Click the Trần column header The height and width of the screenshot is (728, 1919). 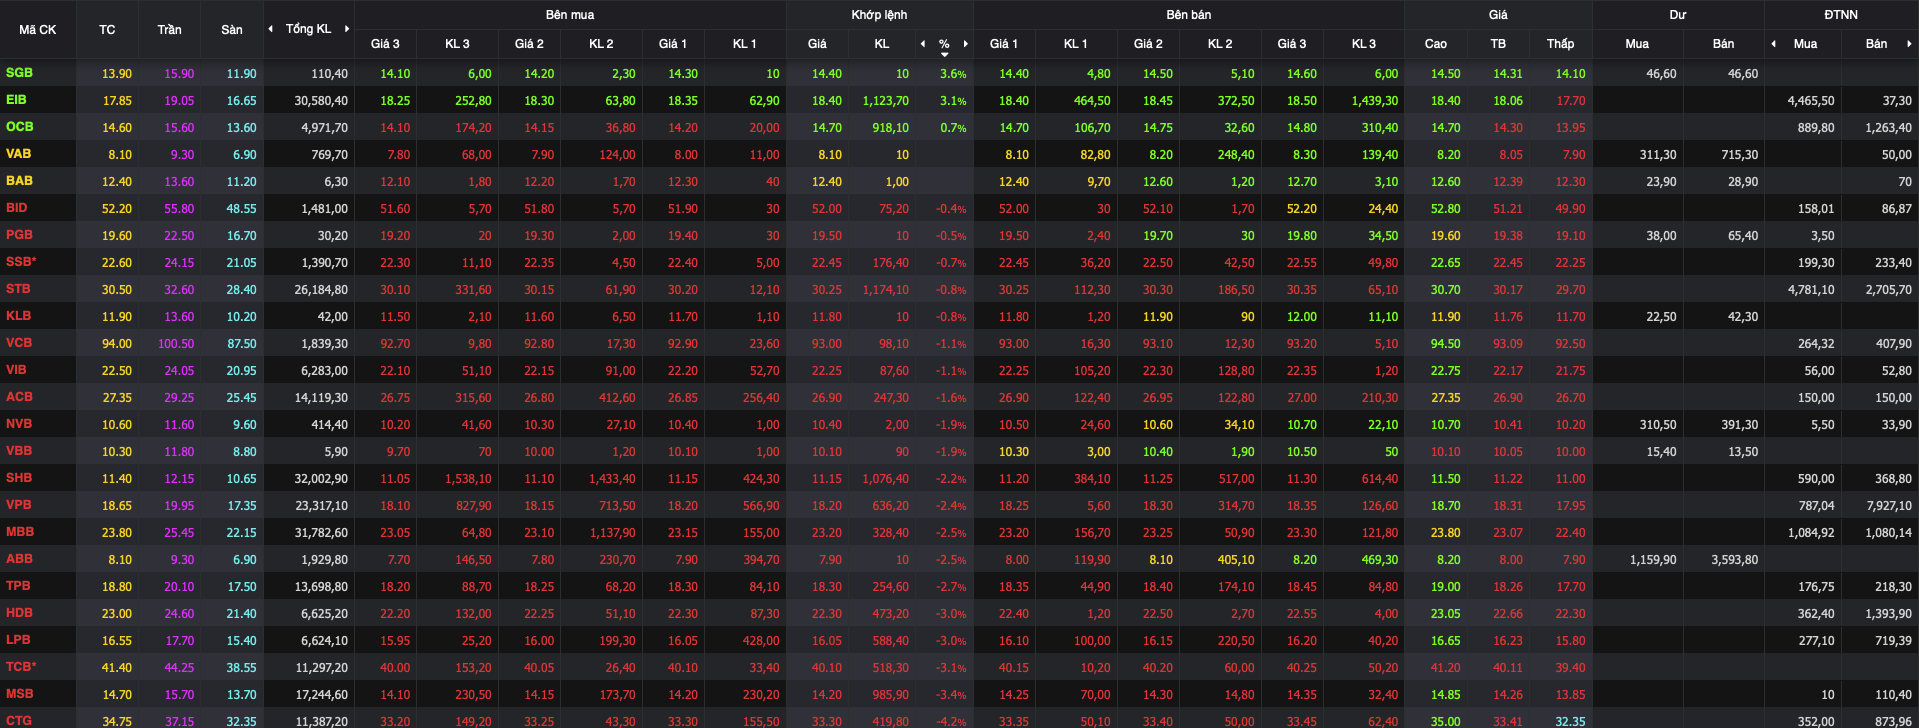point(169,30)
